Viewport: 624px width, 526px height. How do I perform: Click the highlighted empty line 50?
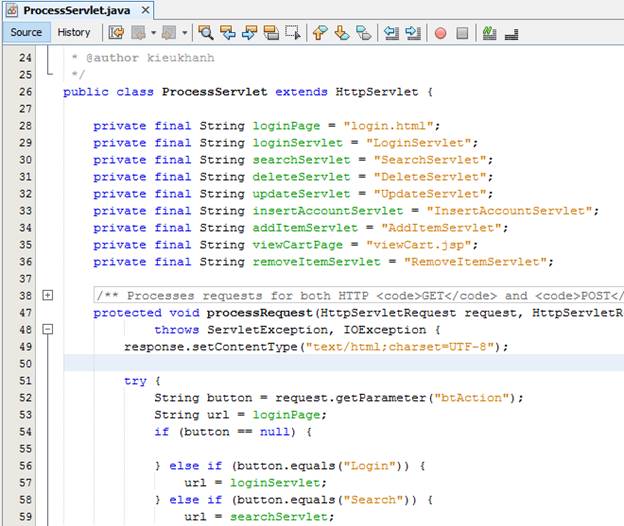click(x=343, y=363)
